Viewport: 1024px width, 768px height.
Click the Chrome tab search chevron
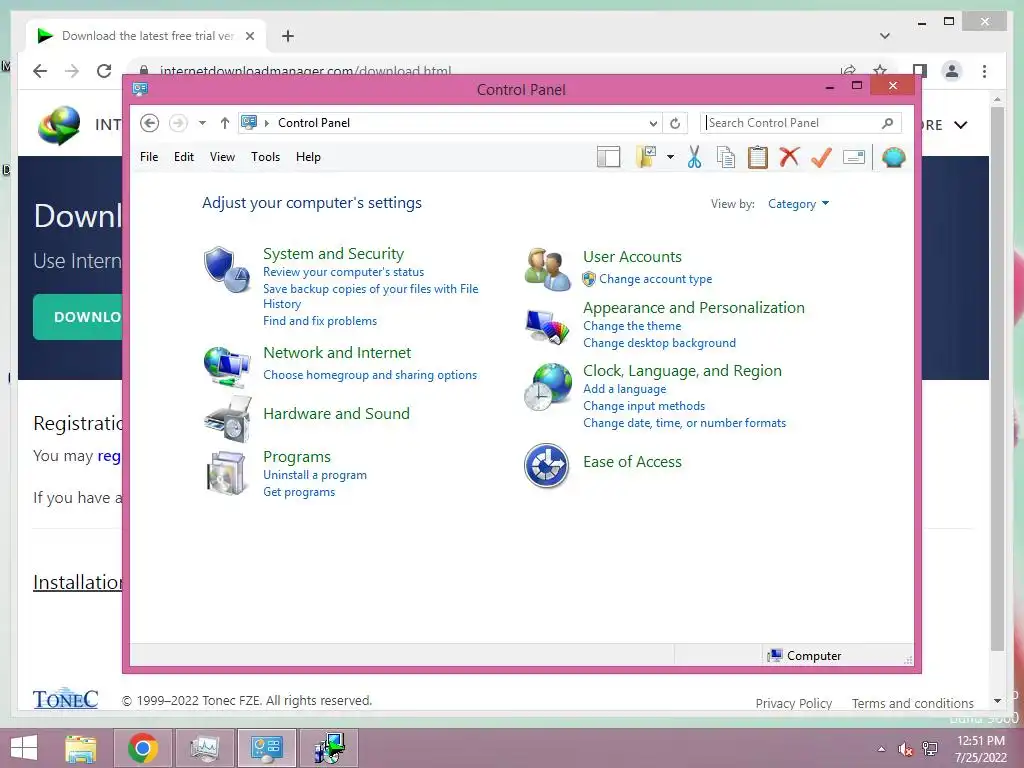[x=884, y=36]
